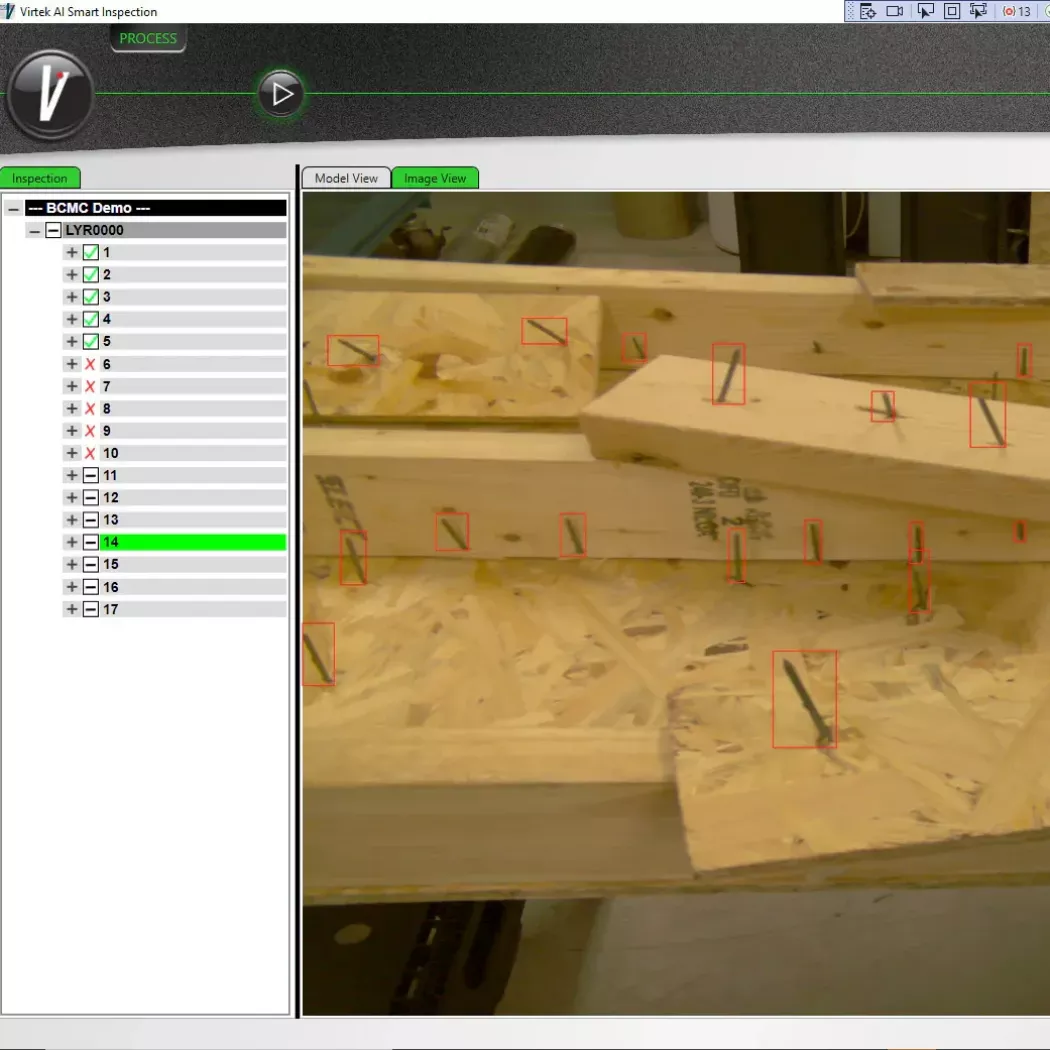The height and width of the screenshot is (1050, 1050).
Task: Select tree item 17
Action: tap(111, 609)
